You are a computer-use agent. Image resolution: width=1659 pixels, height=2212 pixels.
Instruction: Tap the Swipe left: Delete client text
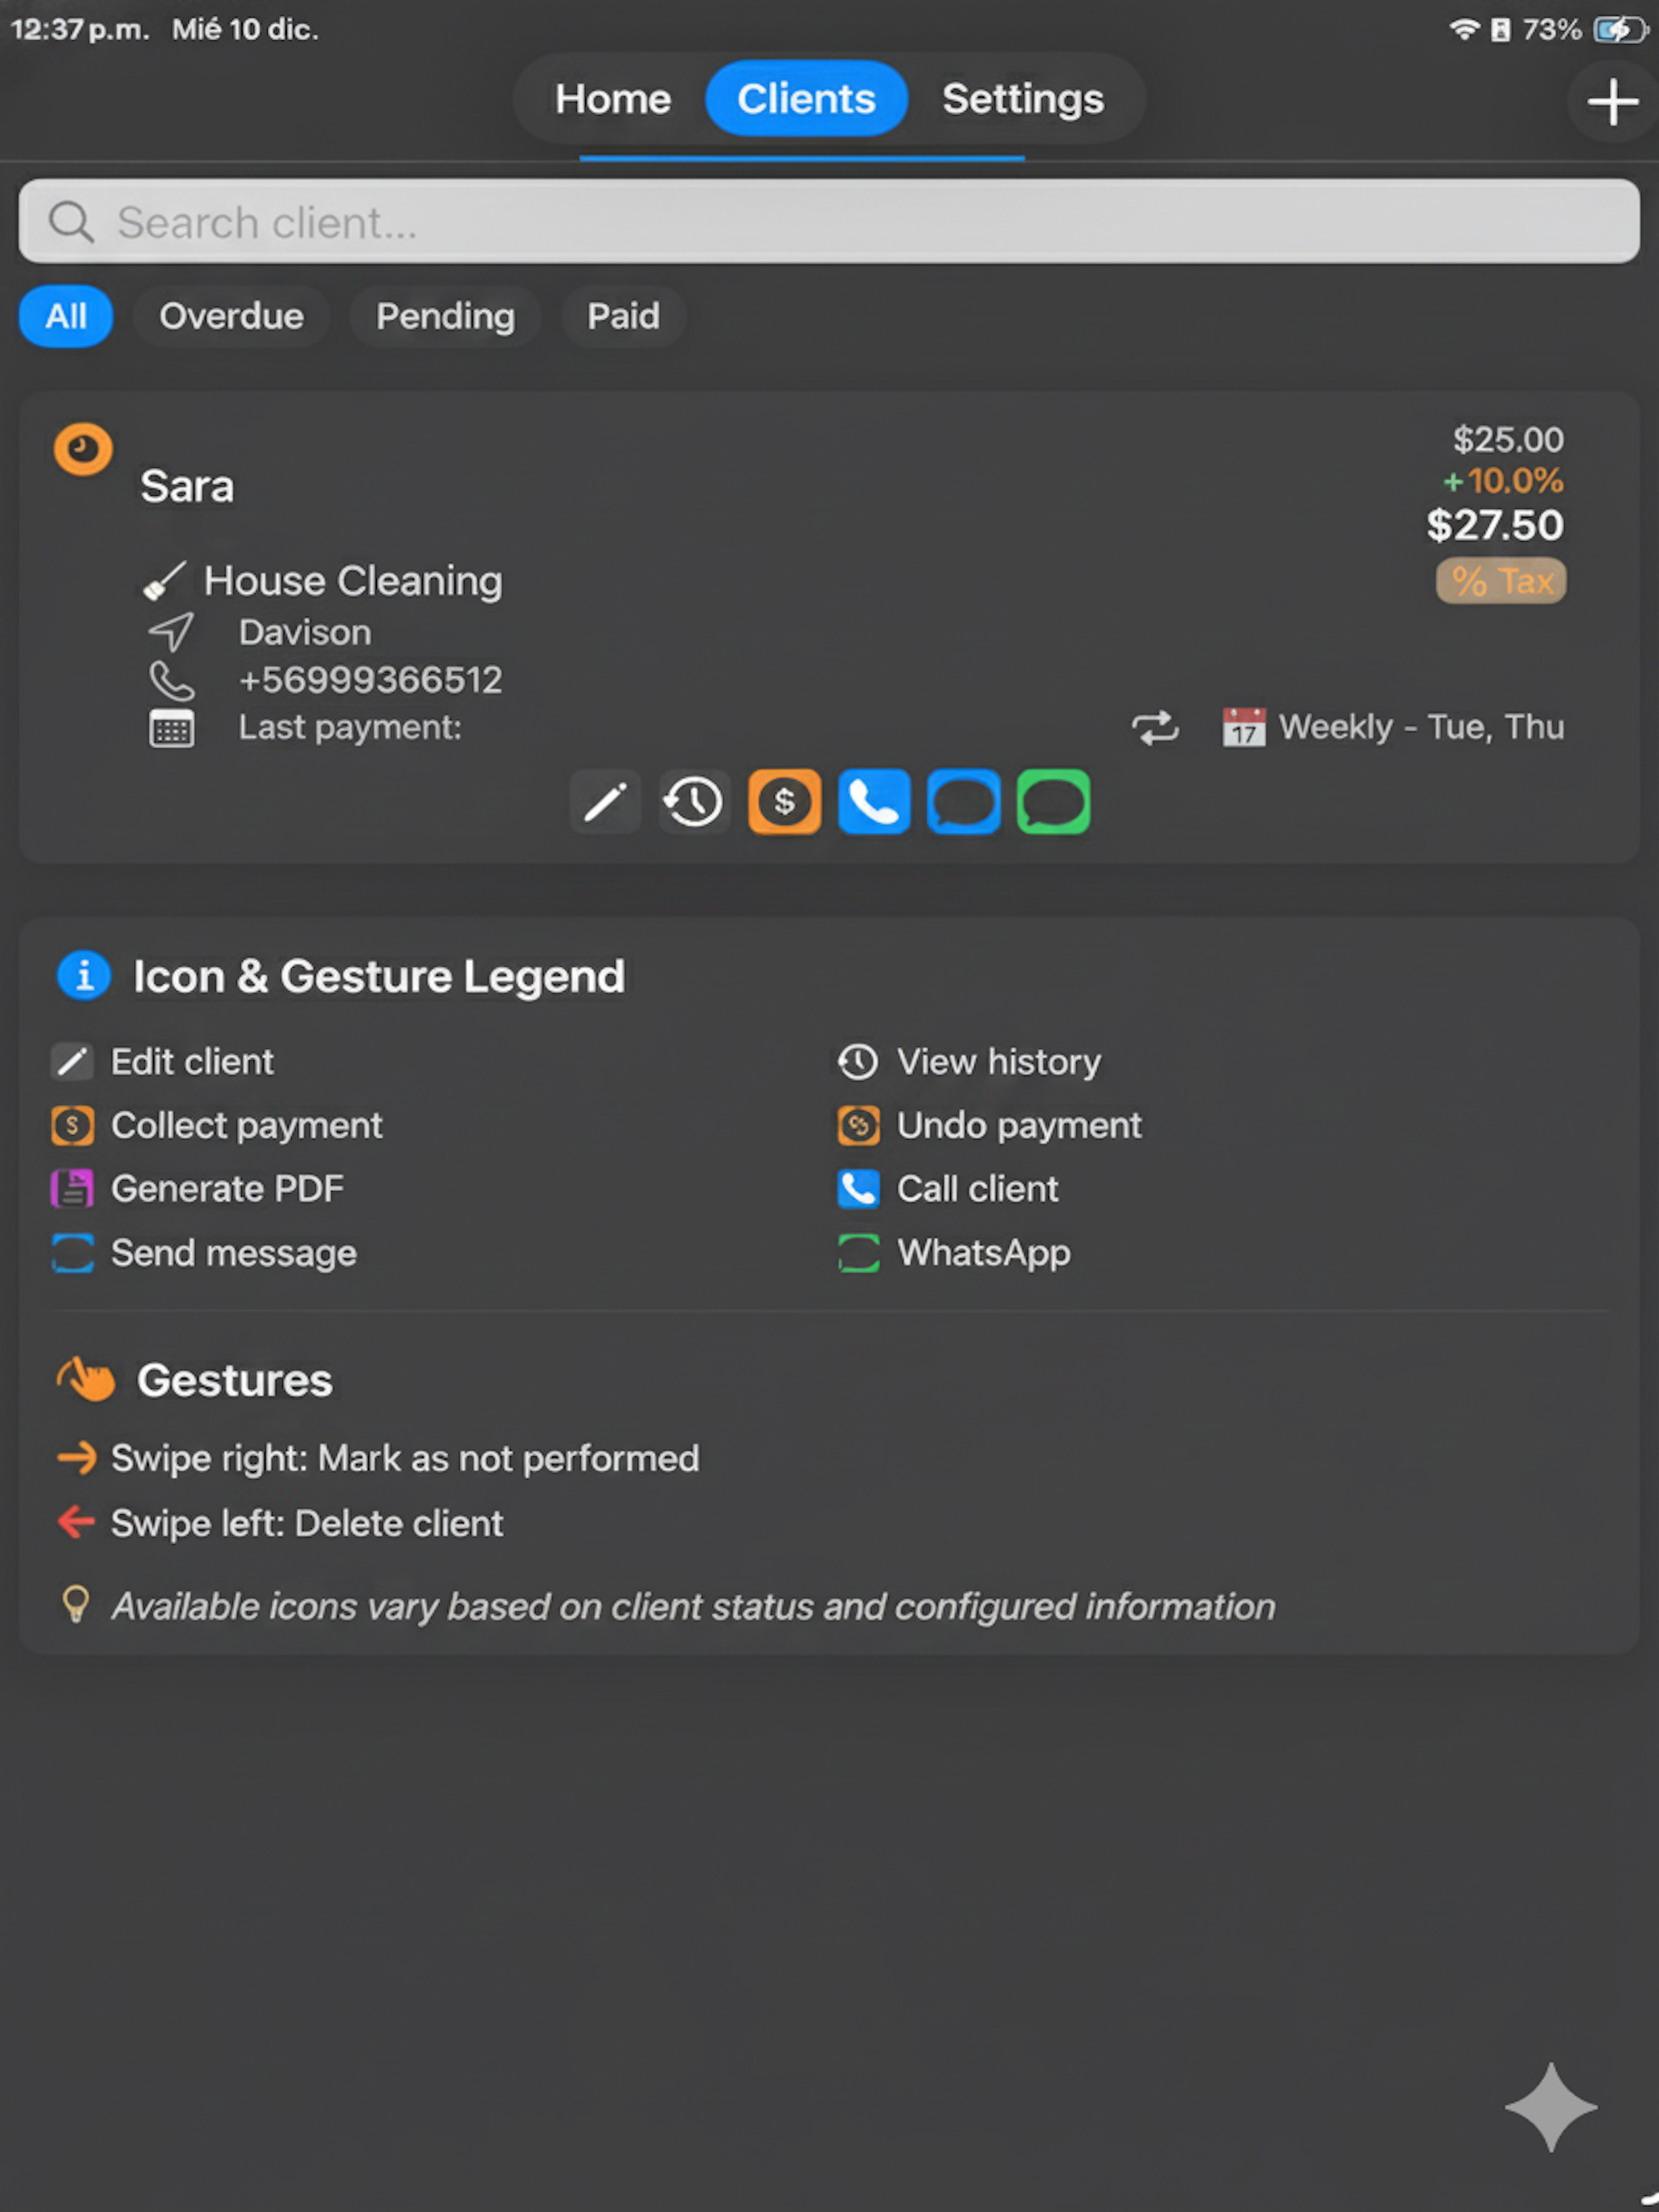(307, 1523)
